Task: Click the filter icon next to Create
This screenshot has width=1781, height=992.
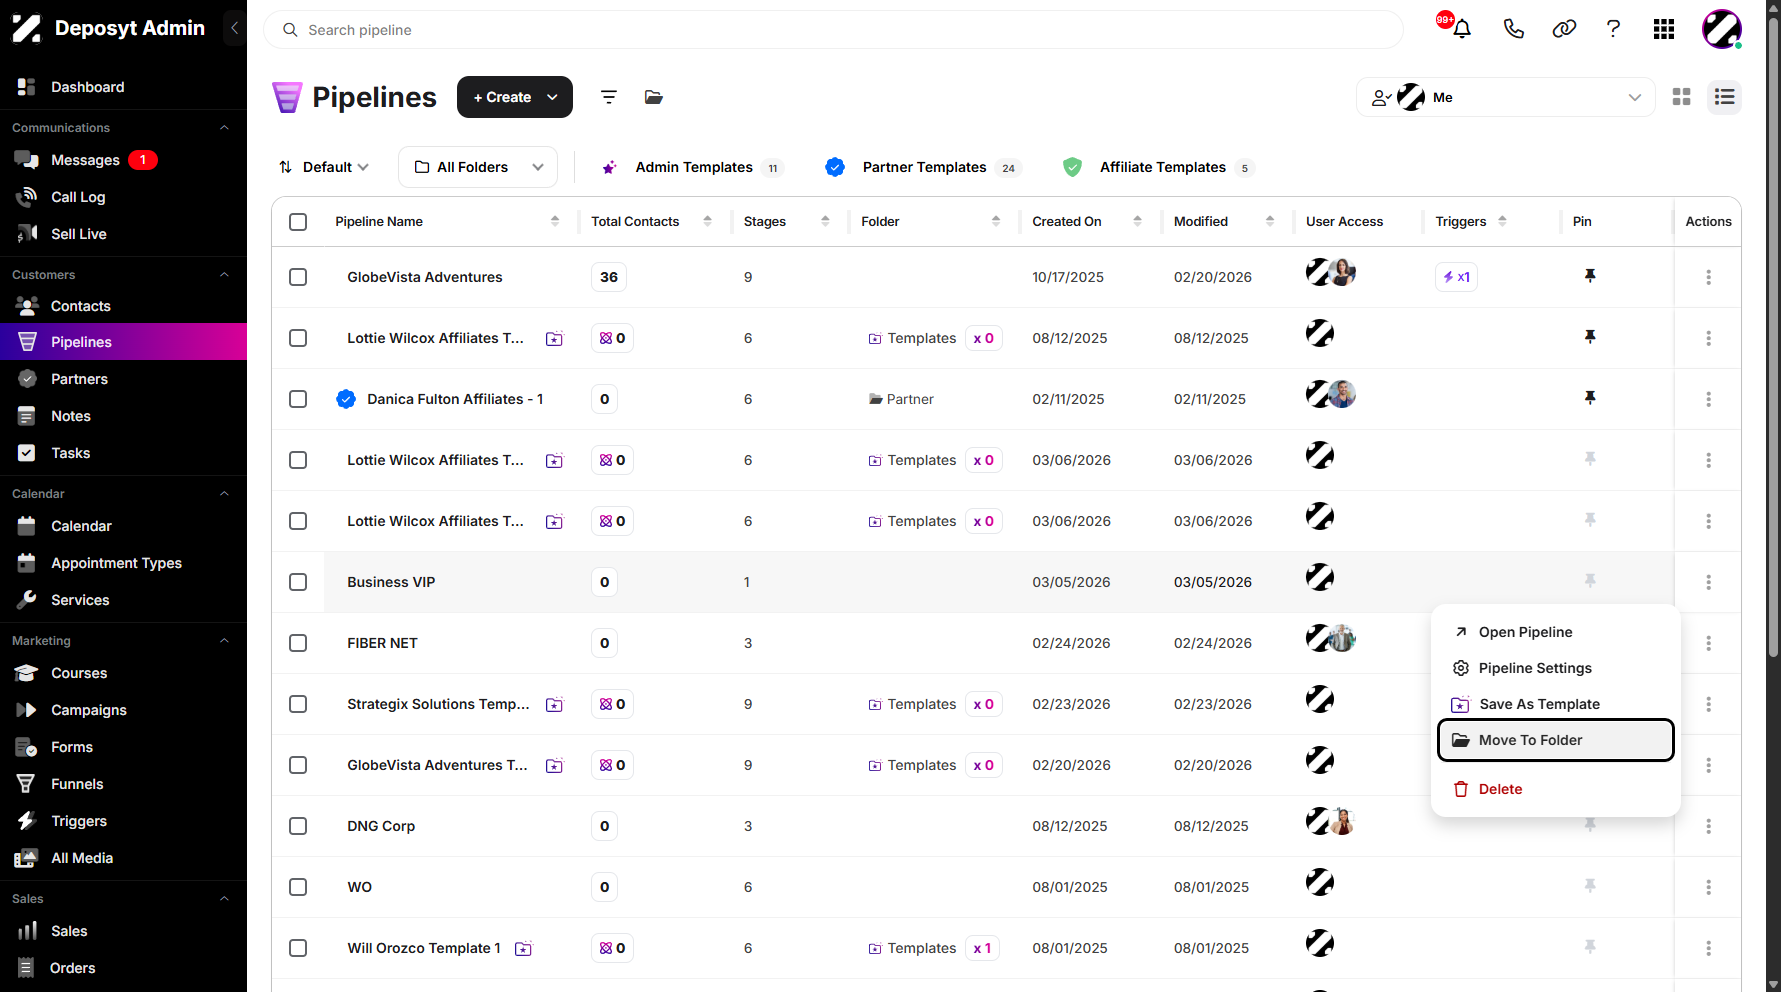Action: click(608, 97)
